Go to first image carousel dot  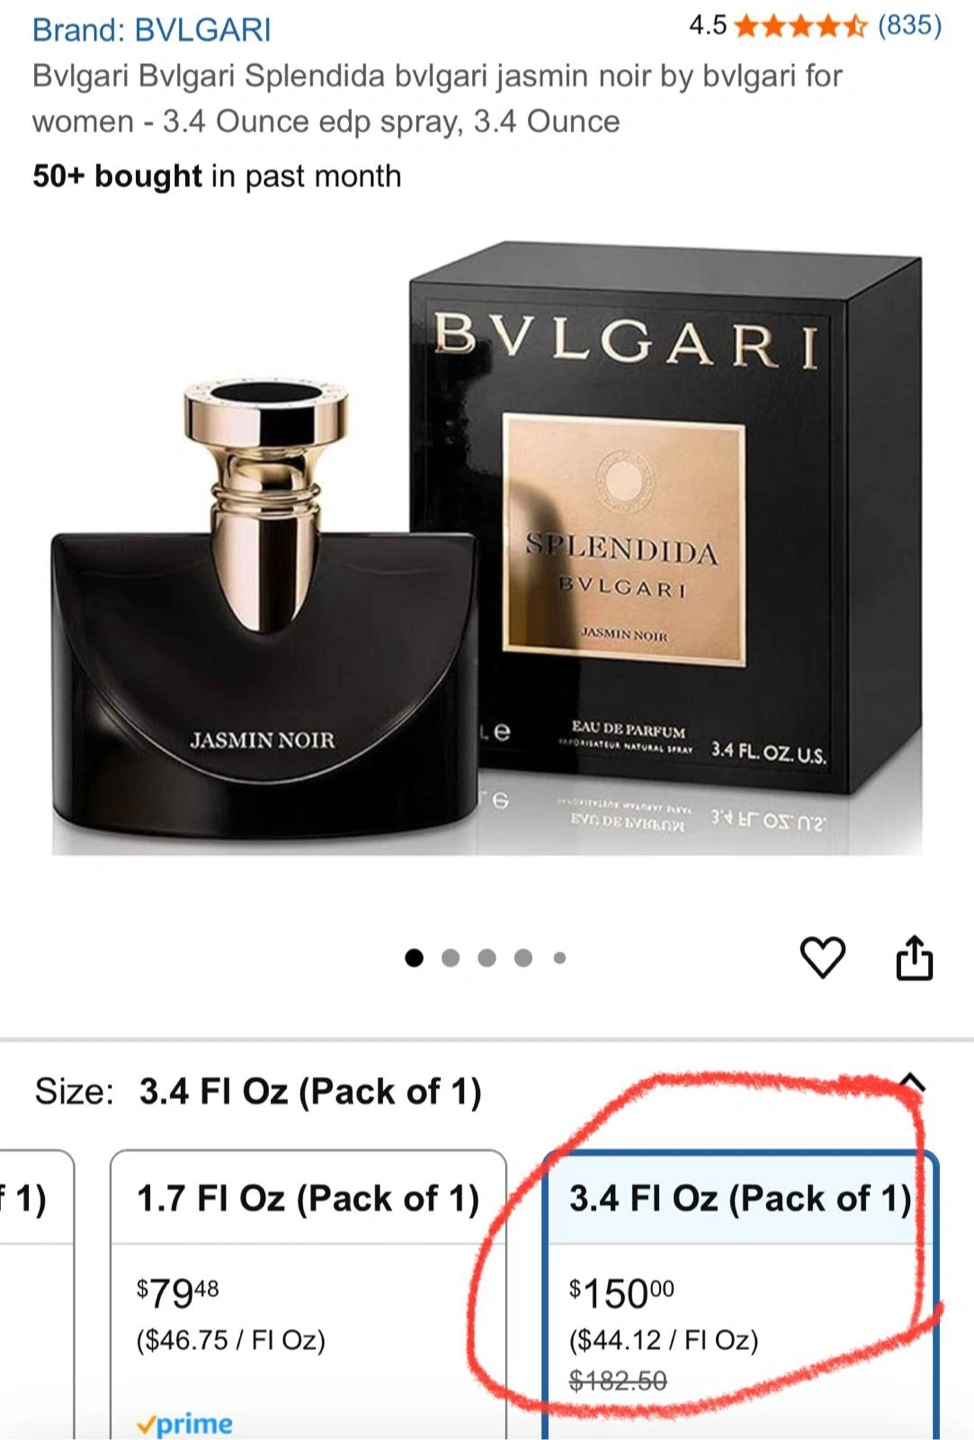pos(414,958)
